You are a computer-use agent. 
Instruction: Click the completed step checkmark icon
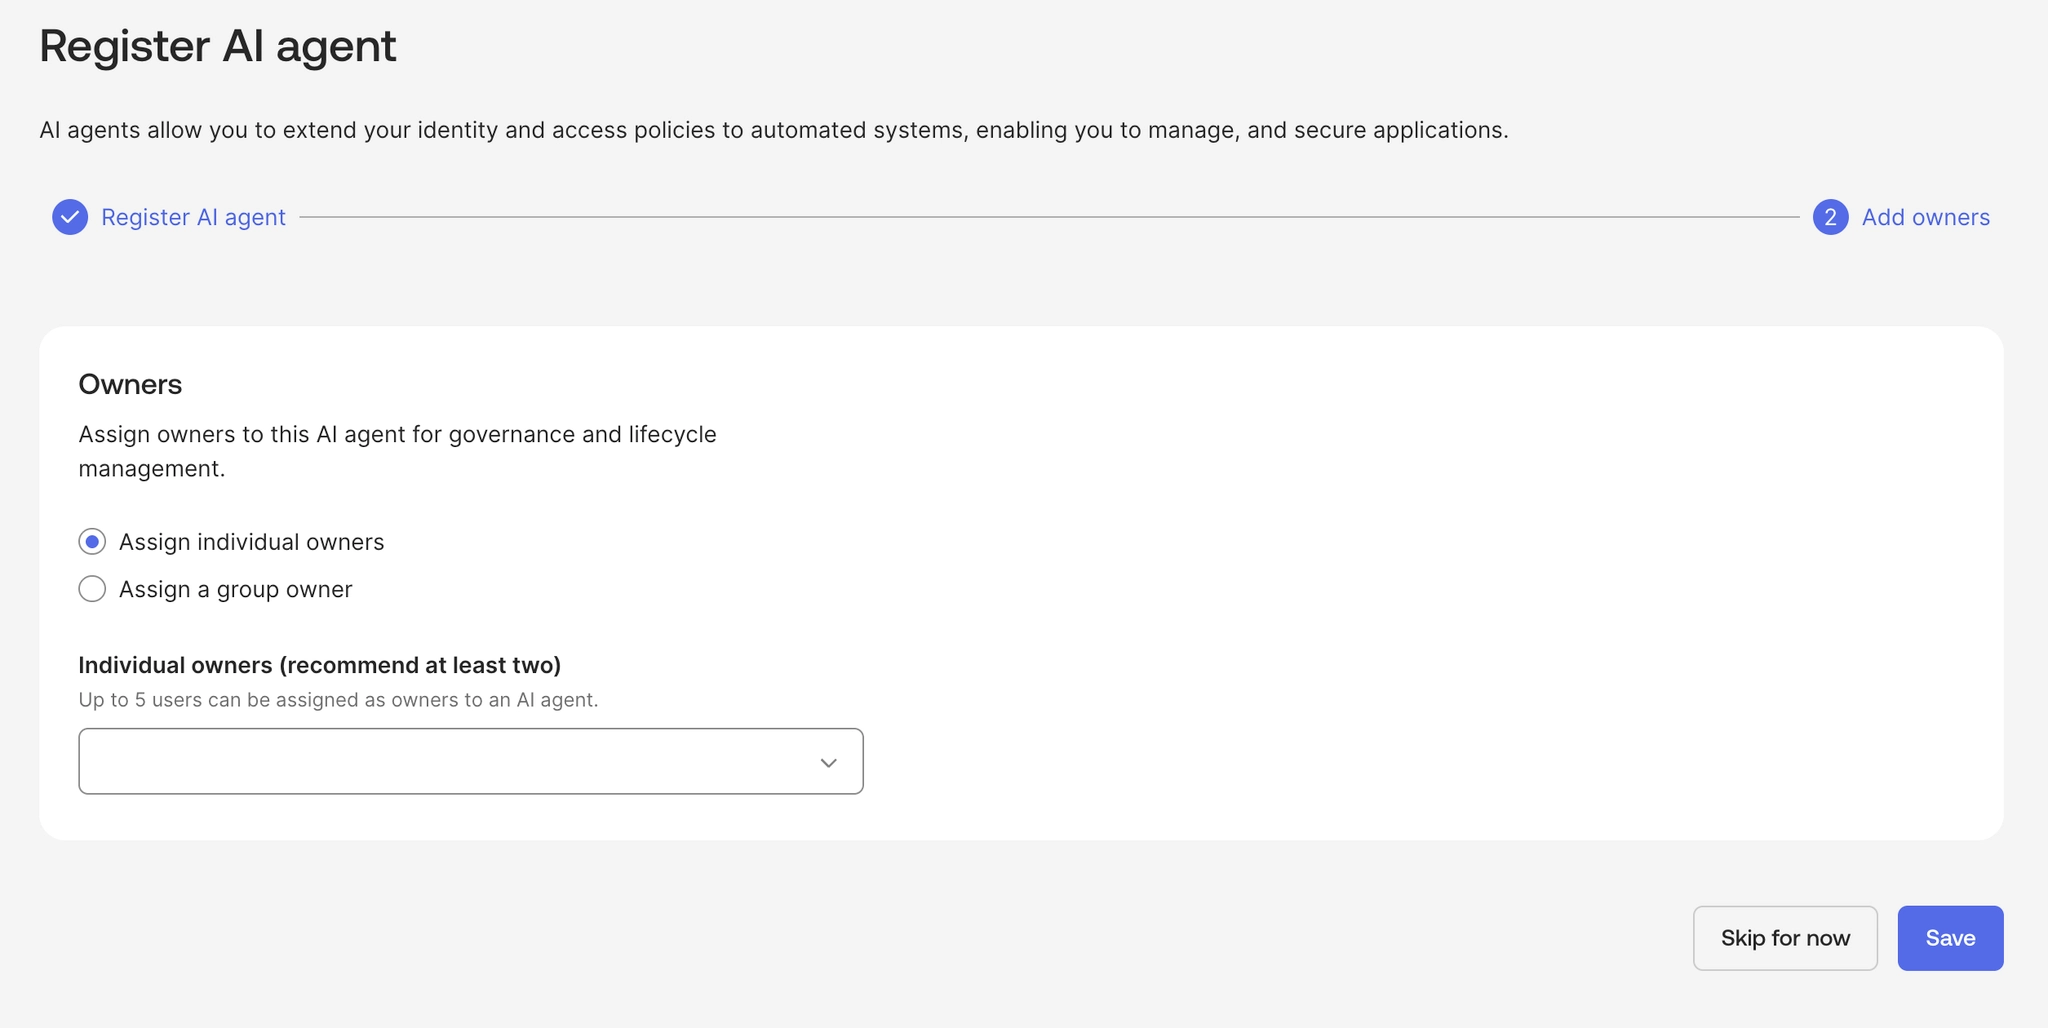(70, 217)
